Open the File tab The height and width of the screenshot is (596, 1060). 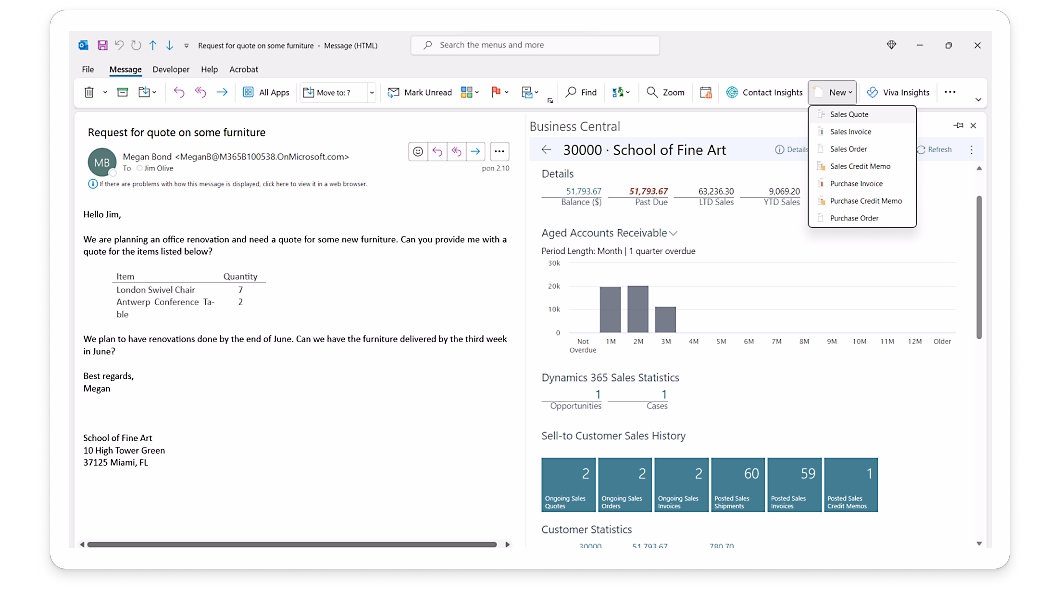pyautogui.click(x=88, y=70)
